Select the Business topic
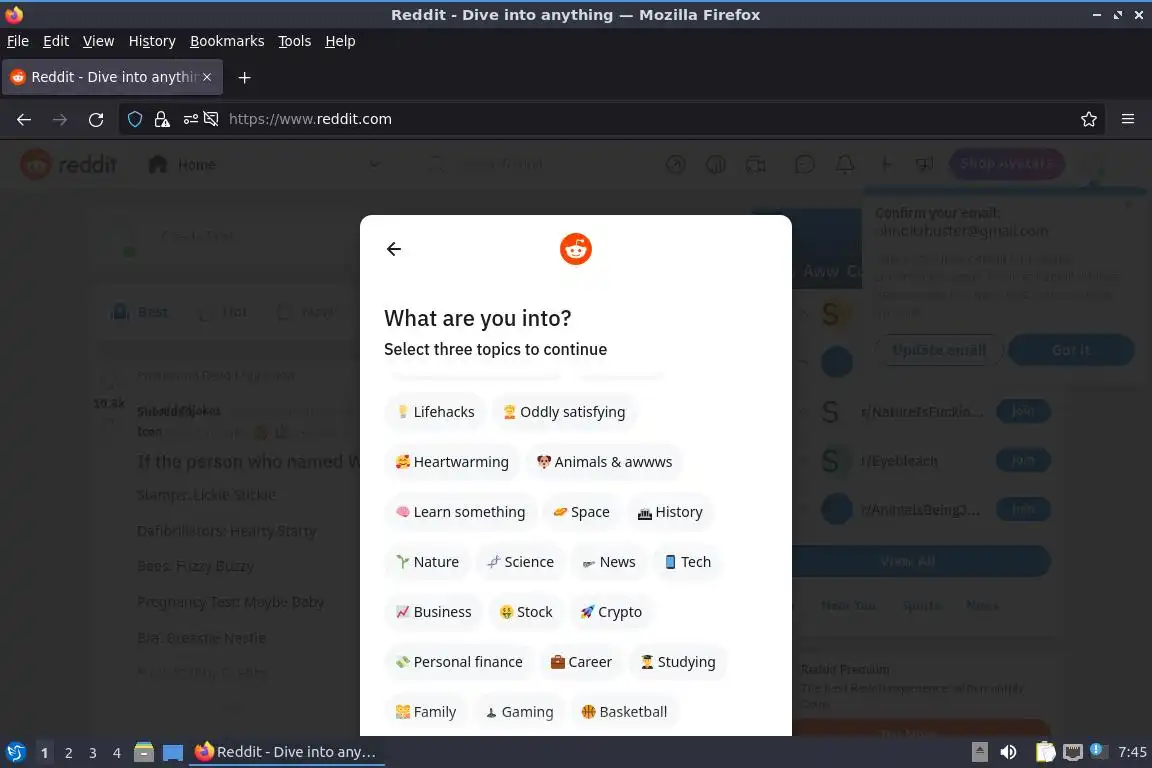Image resolution: width=1152 pixels, height=768 pixels. tap(433, 612)
